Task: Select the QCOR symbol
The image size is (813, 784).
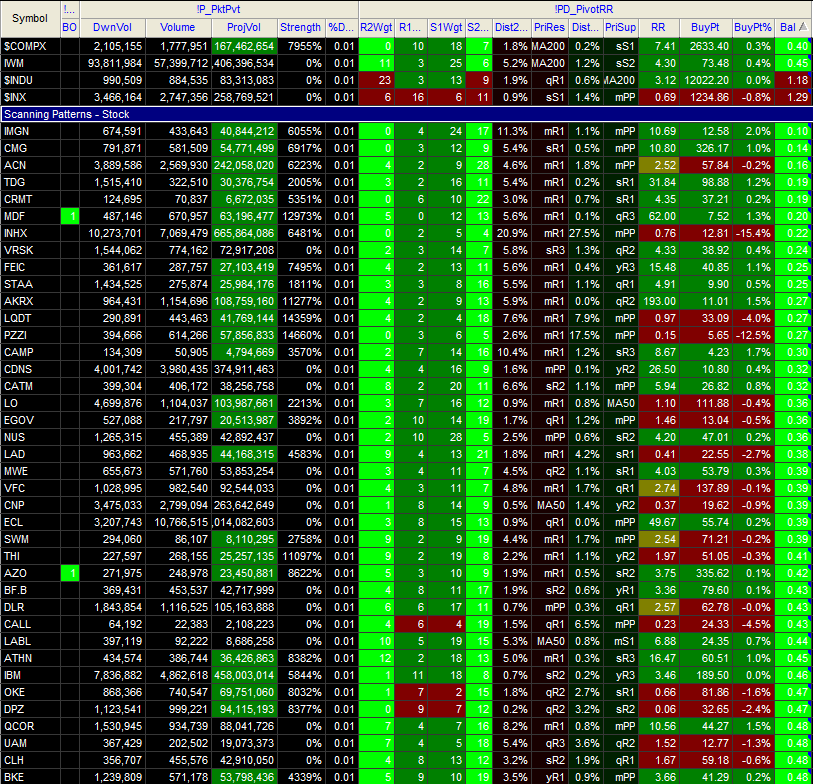Action: pos(19,727)
